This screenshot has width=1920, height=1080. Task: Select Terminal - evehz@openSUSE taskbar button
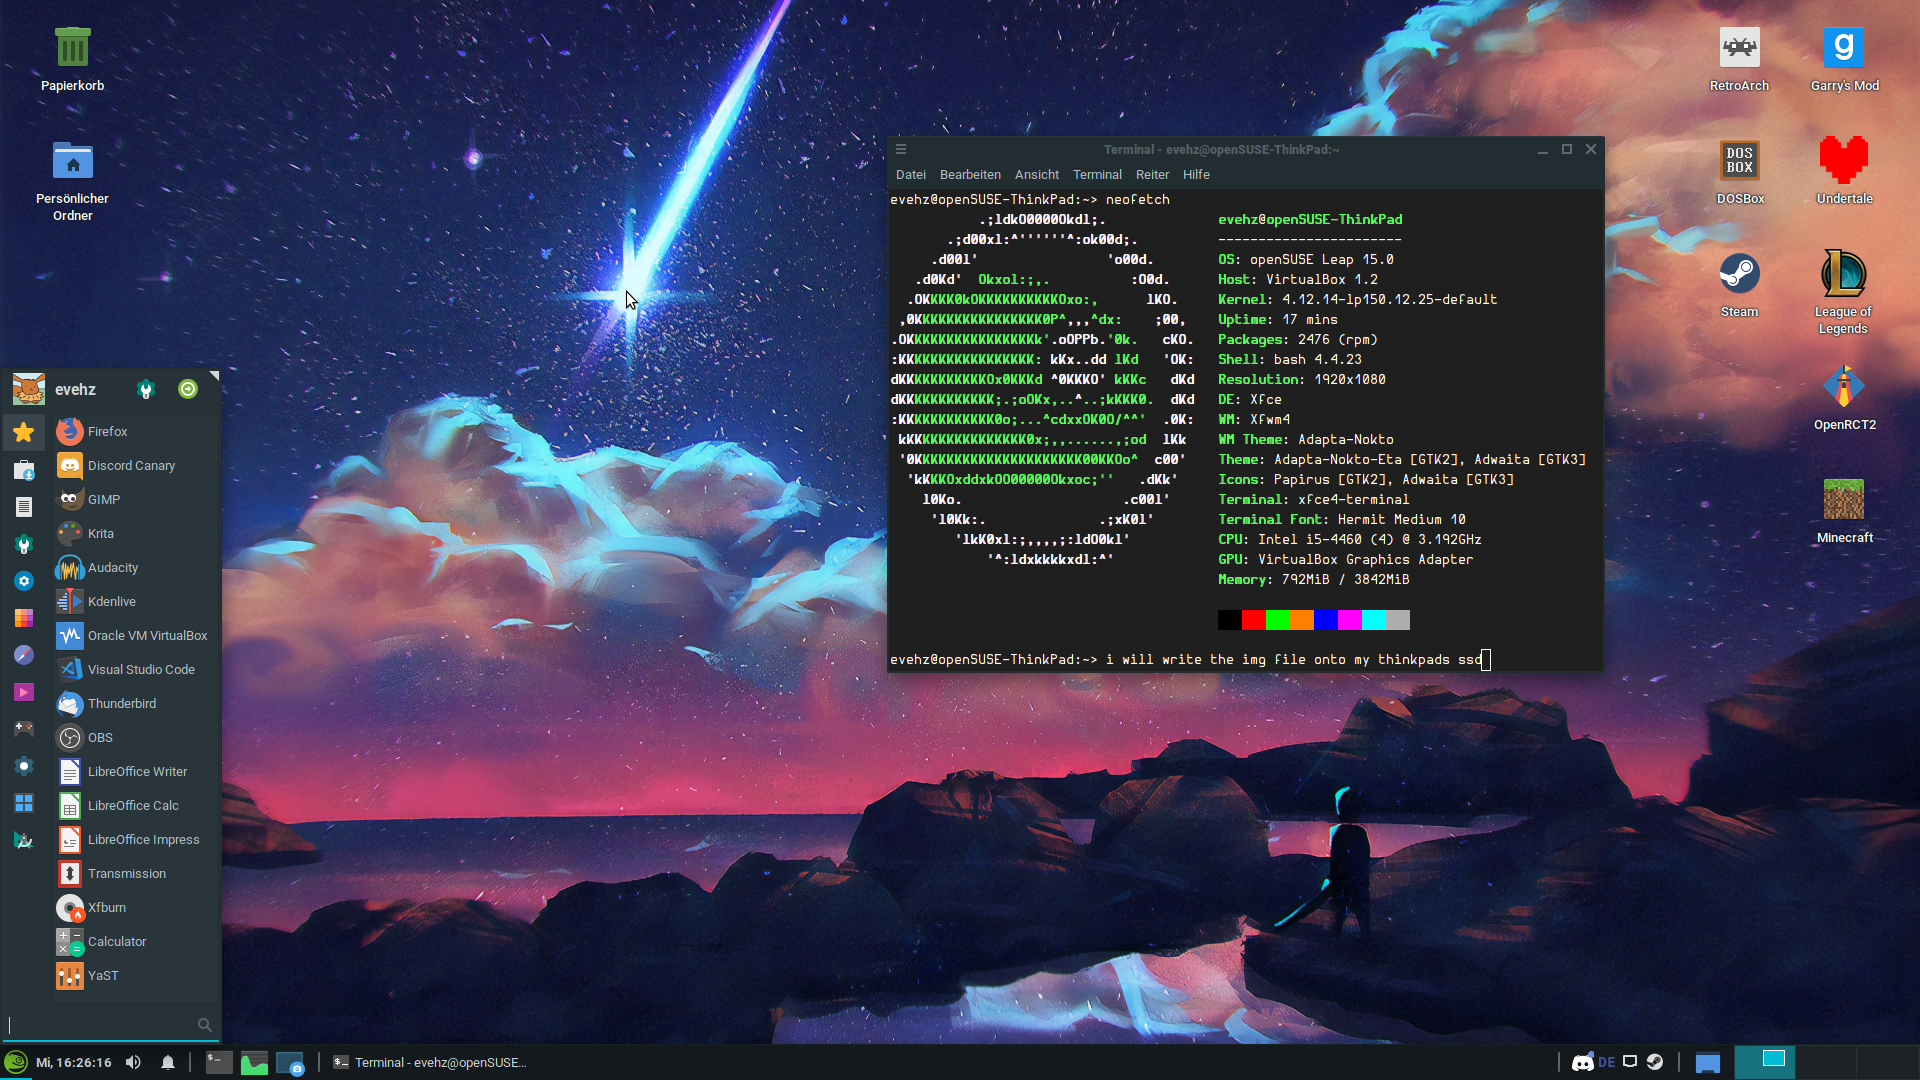[x=430, y=1062]
